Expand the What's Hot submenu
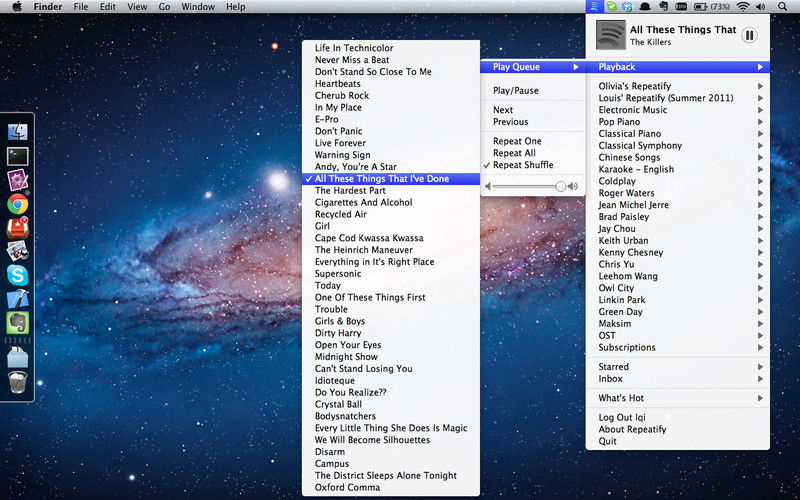The image size is (800, 500). coord(678,398)
